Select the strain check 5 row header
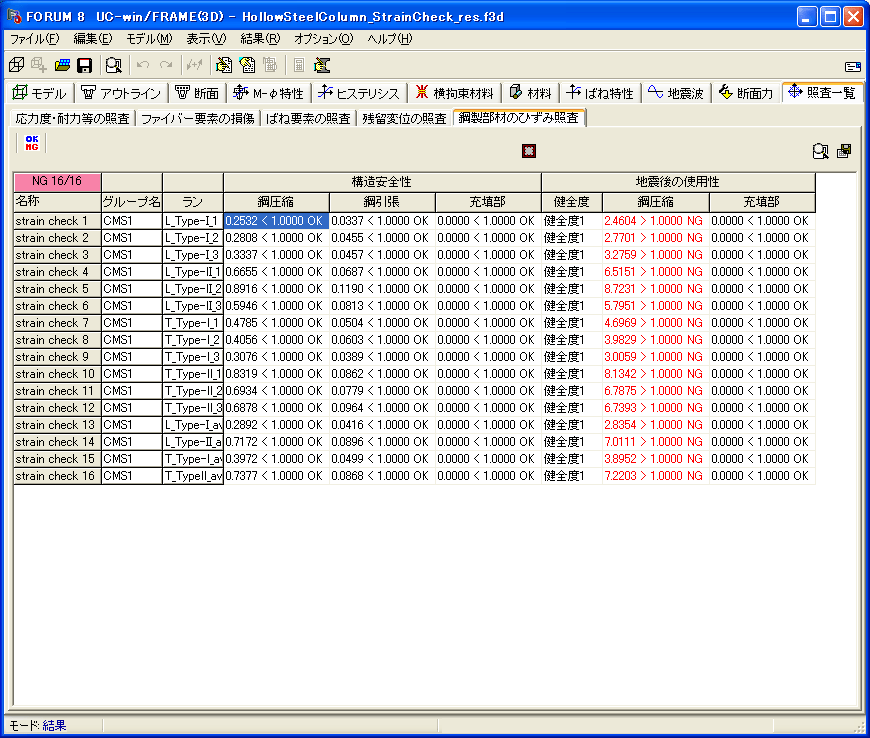This screenshot has height=738, width=870. click(56, 289)
